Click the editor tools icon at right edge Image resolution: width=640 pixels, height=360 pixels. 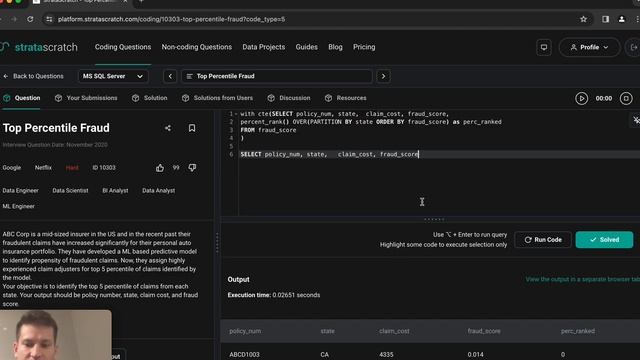[636, 120]
